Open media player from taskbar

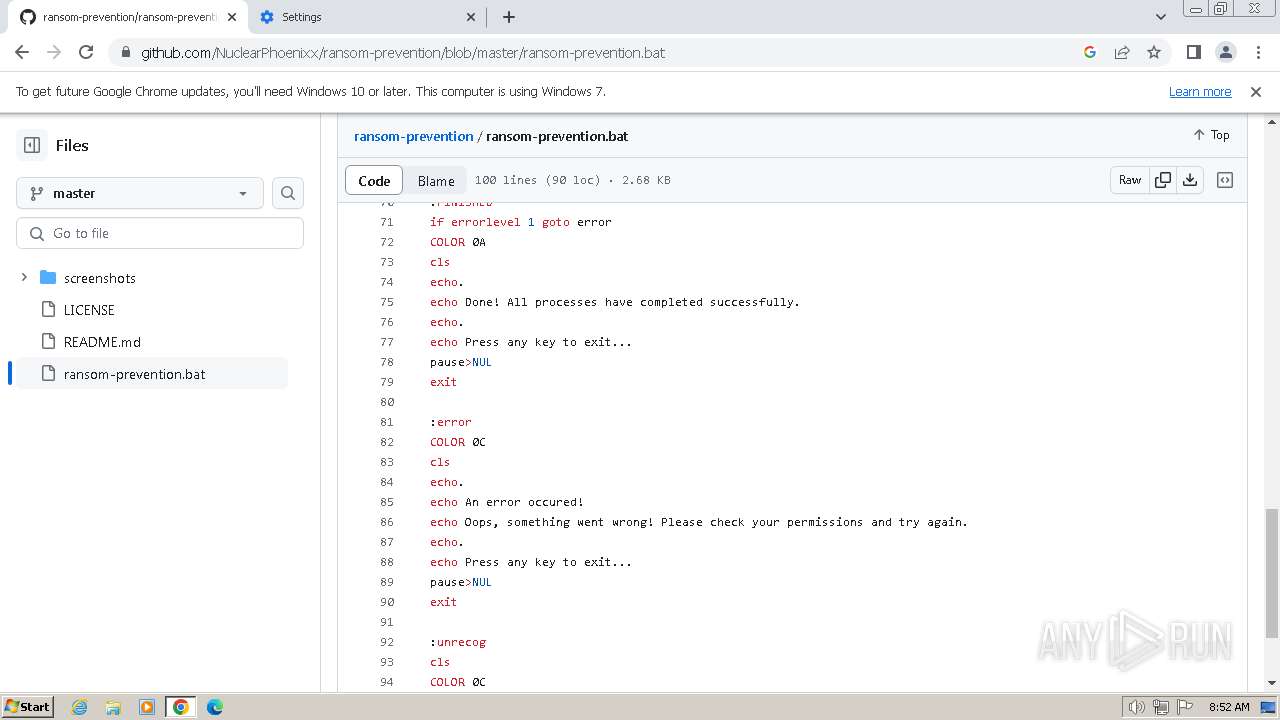(147, 707)
